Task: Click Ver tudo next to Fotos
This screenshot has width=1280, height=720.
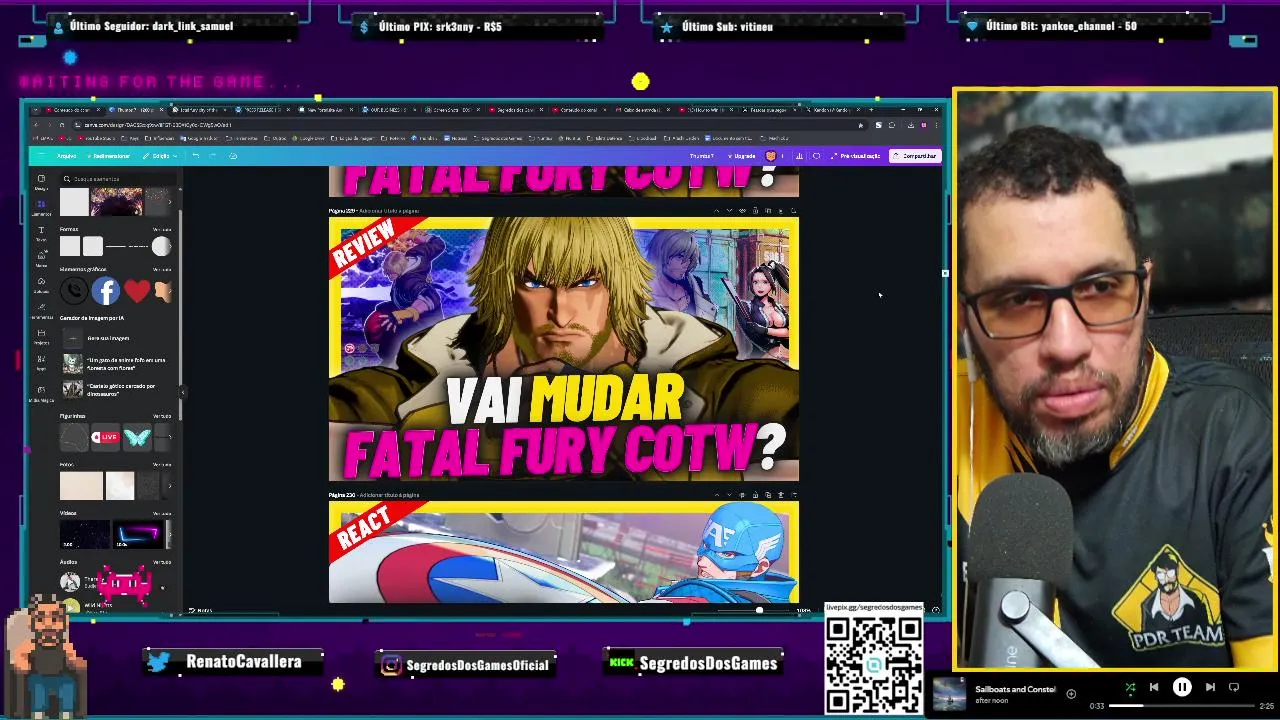Action: (x=162, y=465)
